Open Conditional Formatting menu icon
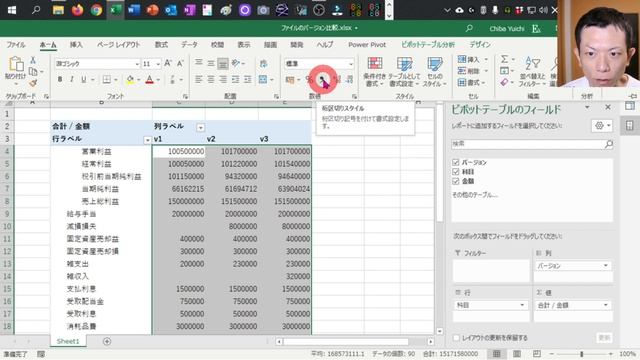The width and height of the screenshot is (640, 360). coord(374,71)
